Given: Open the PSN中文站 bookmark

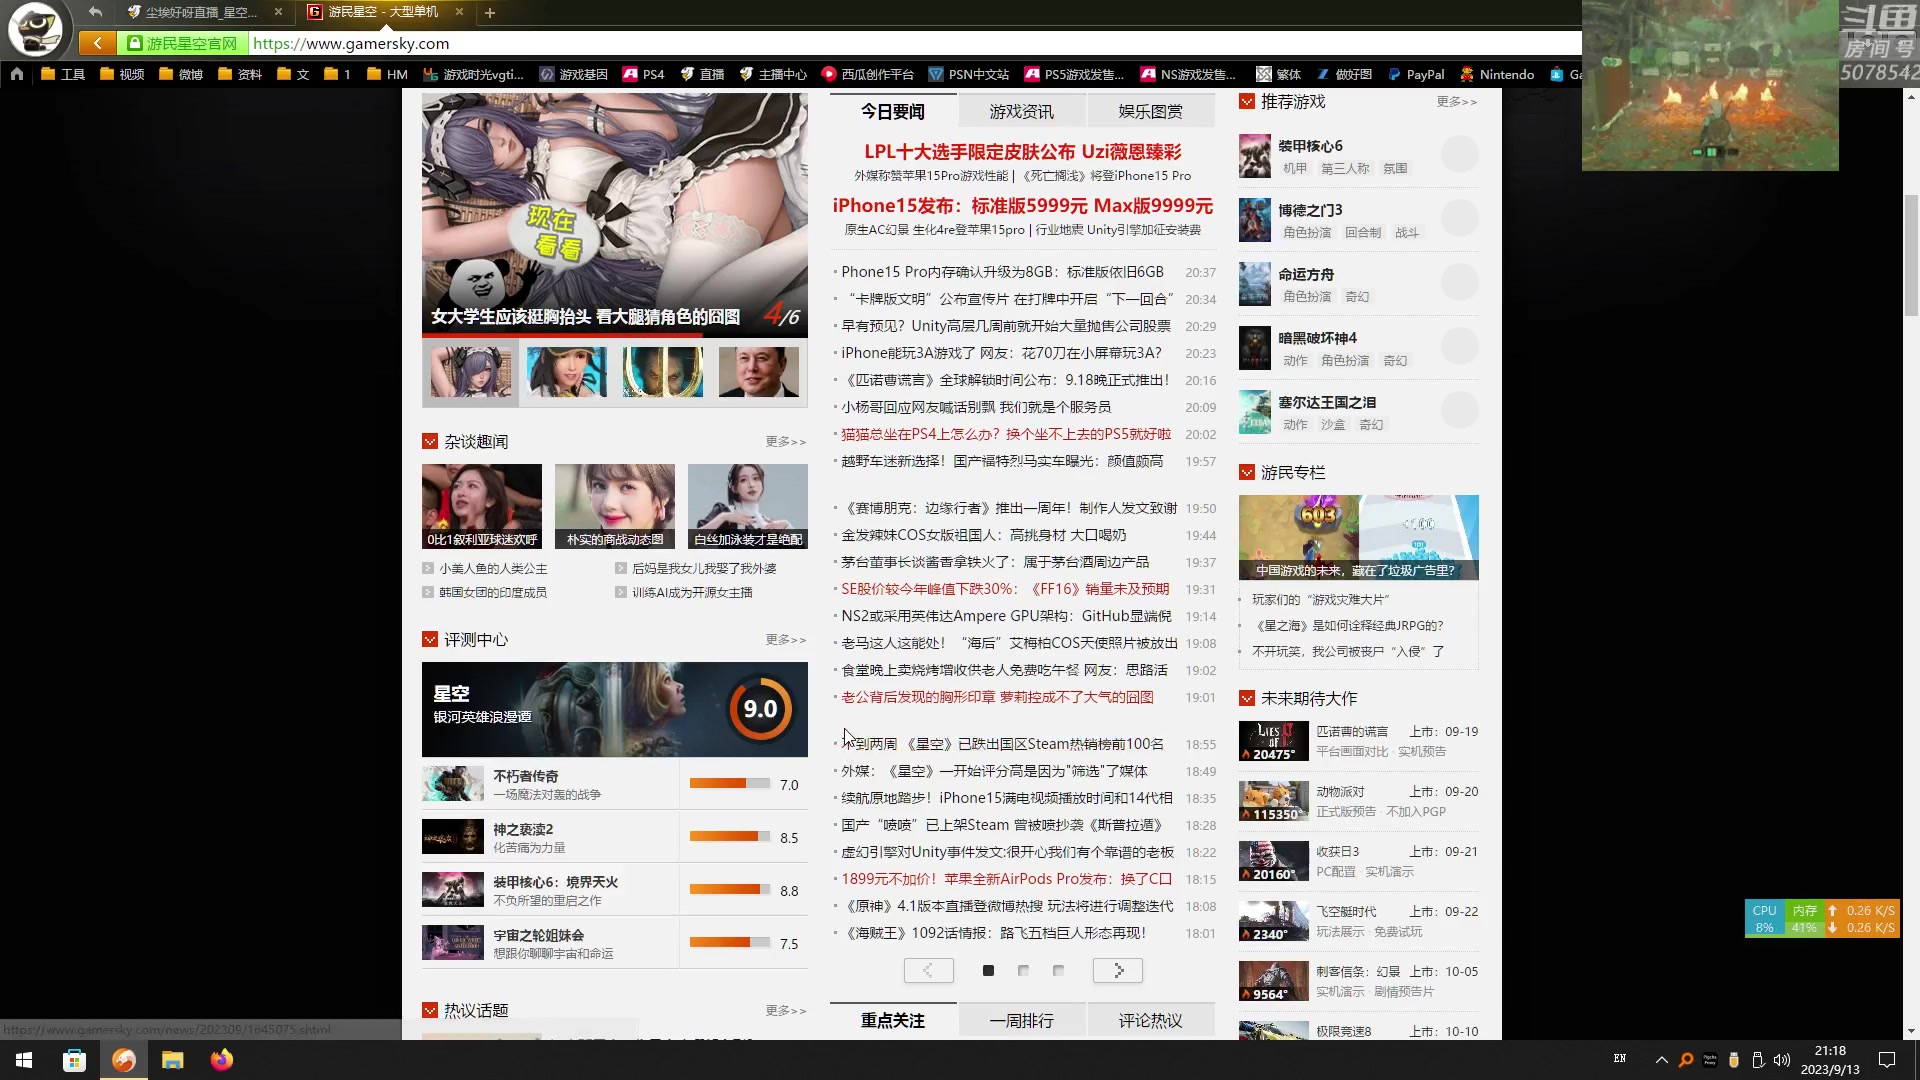Looking at the screenshot, I should pos(969,74).
